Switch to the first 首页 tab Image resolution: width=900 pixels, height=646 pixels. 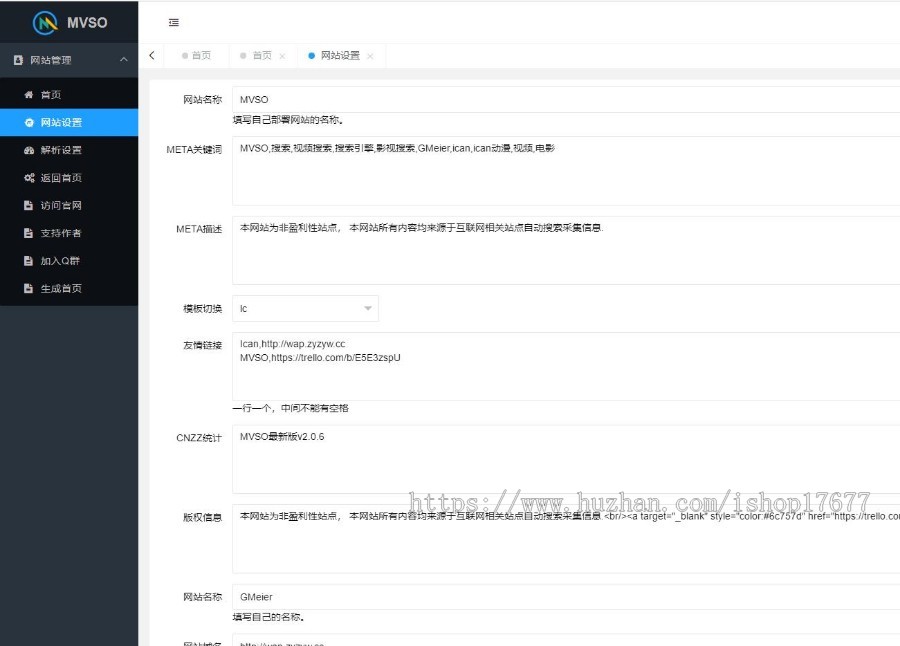pos(196,56)
